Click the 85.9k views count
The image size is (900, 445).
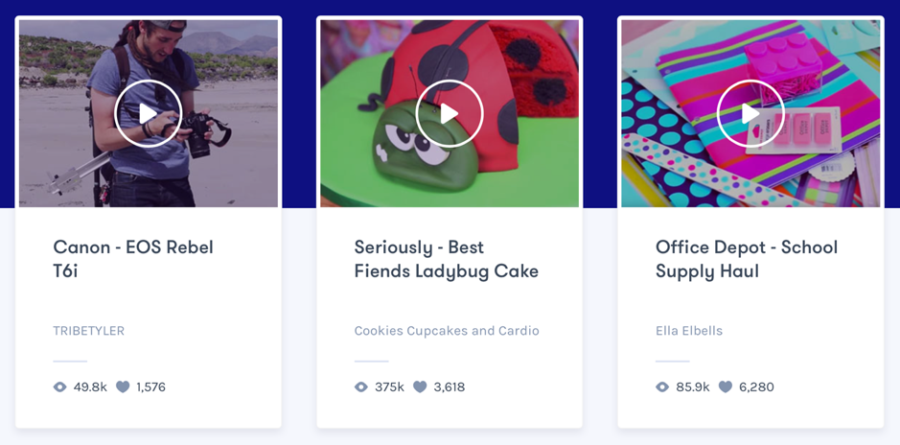pos(693,387)
